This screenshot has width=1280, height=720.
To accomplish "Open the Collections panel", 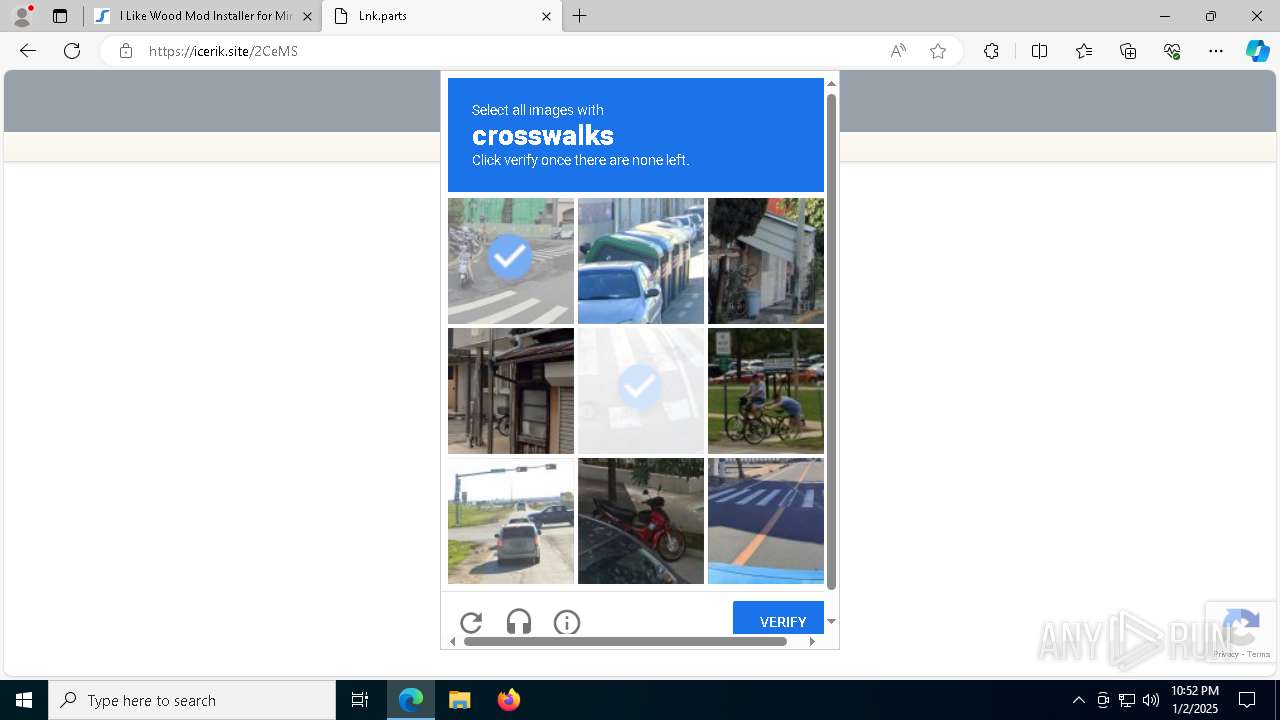I will [1128, 51].
